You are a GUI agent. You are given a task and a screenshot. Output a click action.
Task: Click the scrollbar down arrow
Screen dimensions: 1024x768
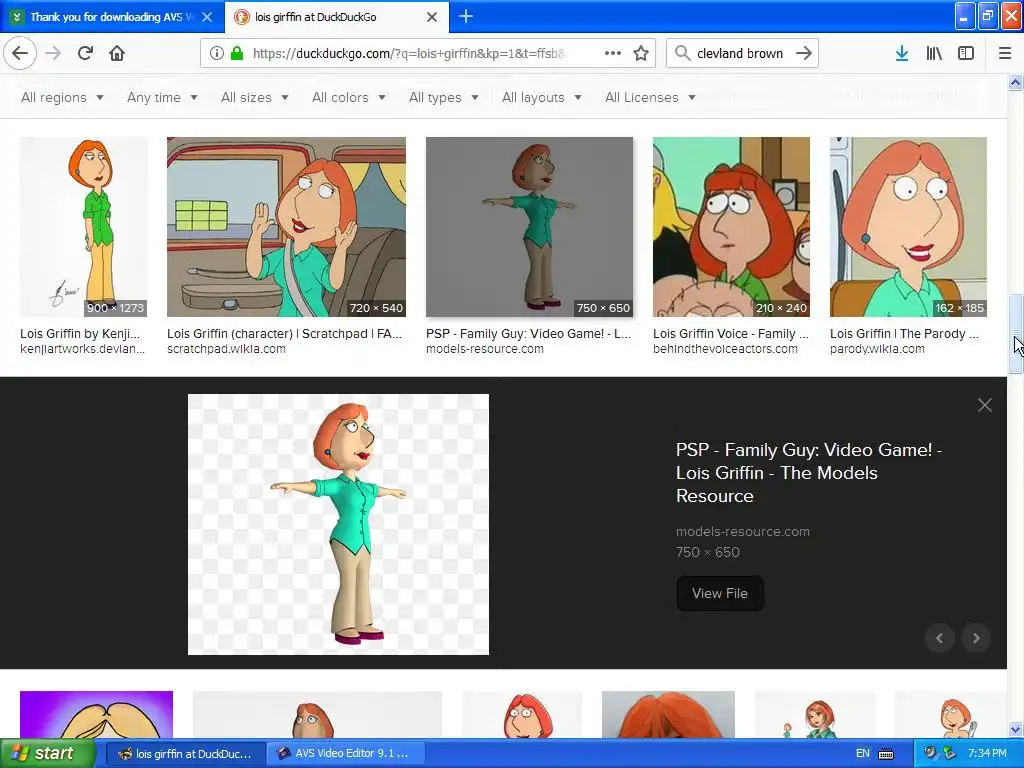coord(1015,729)
